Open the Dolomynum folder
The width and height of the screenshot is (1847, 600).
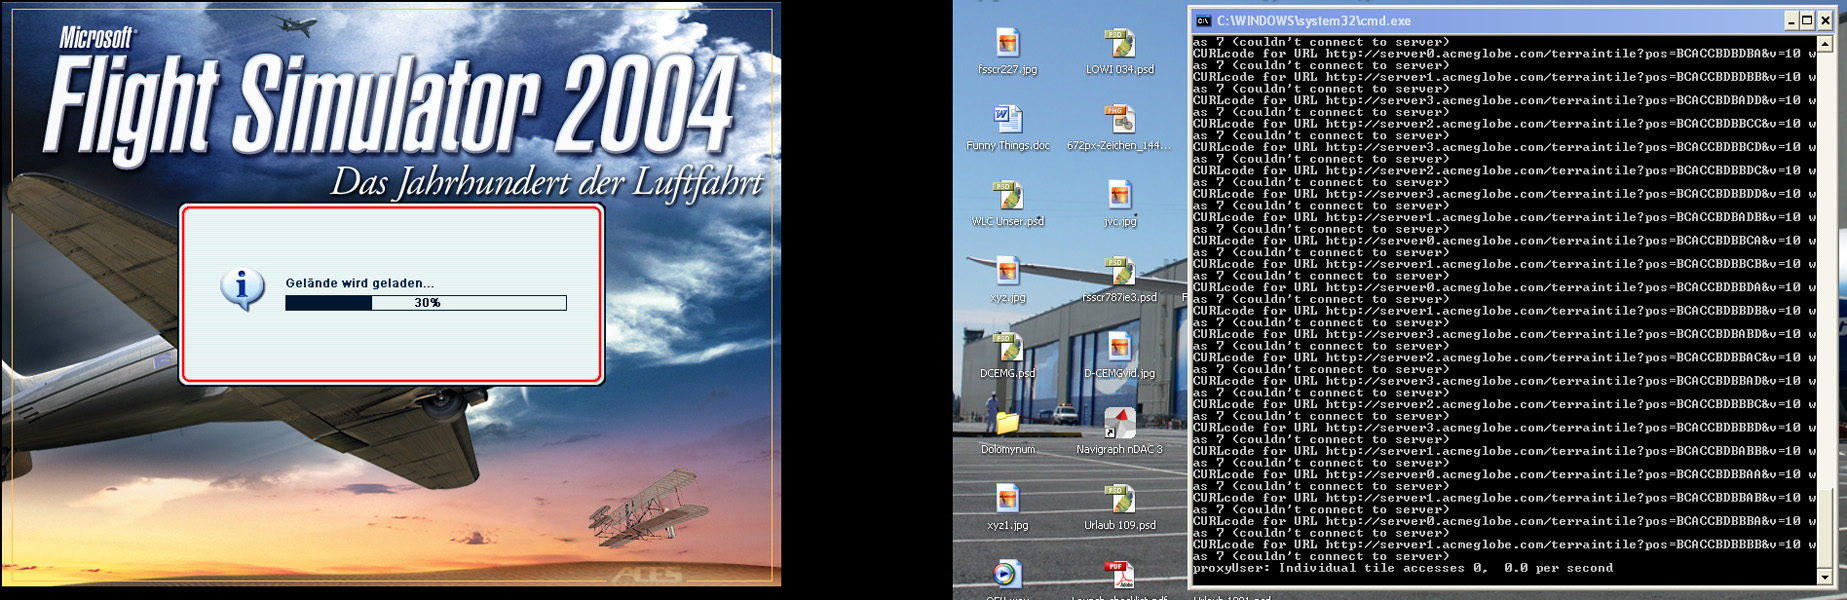click(1007, 425)
